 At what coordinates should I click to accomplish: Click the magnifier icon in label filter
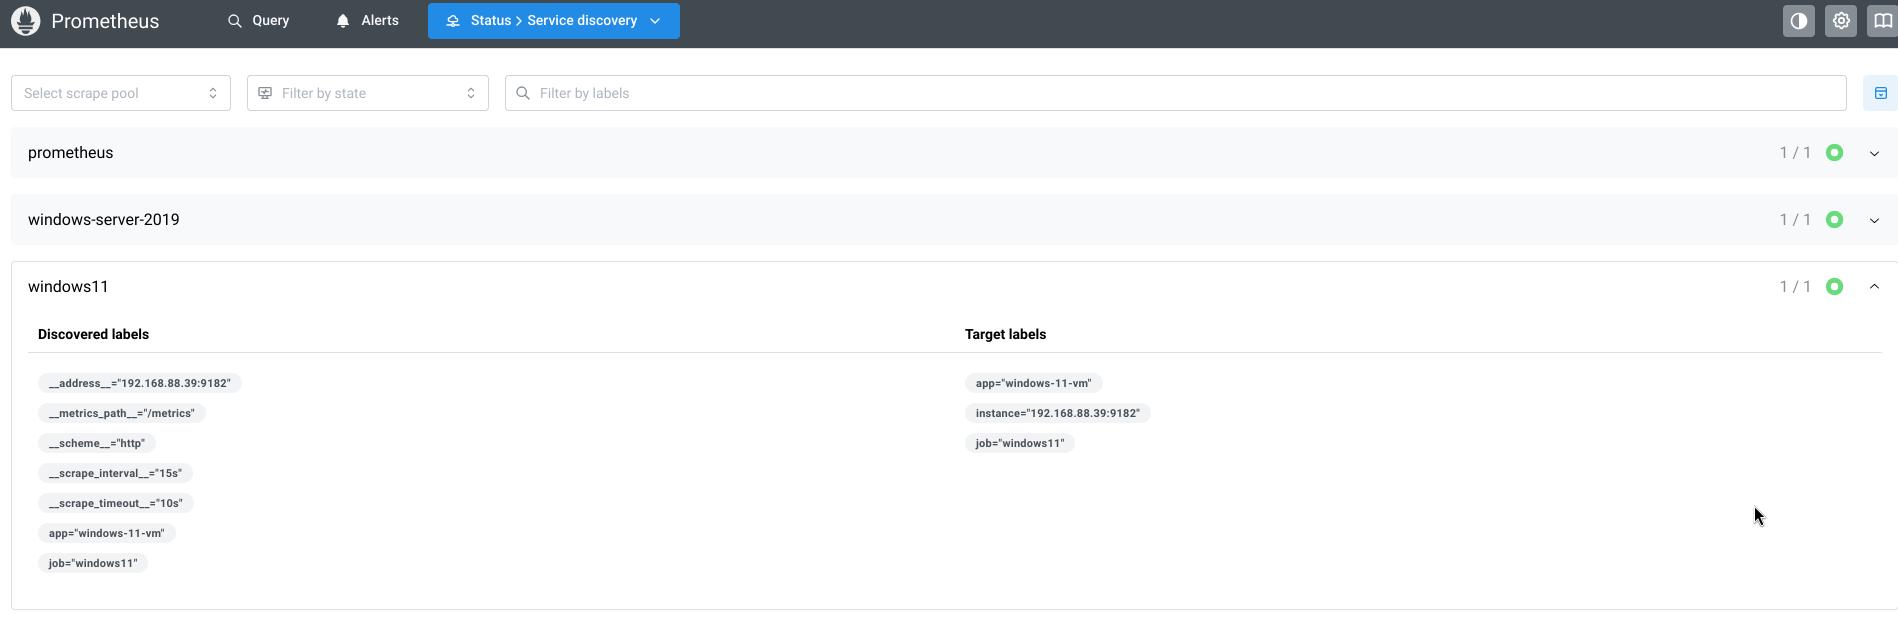pos(522,93)
